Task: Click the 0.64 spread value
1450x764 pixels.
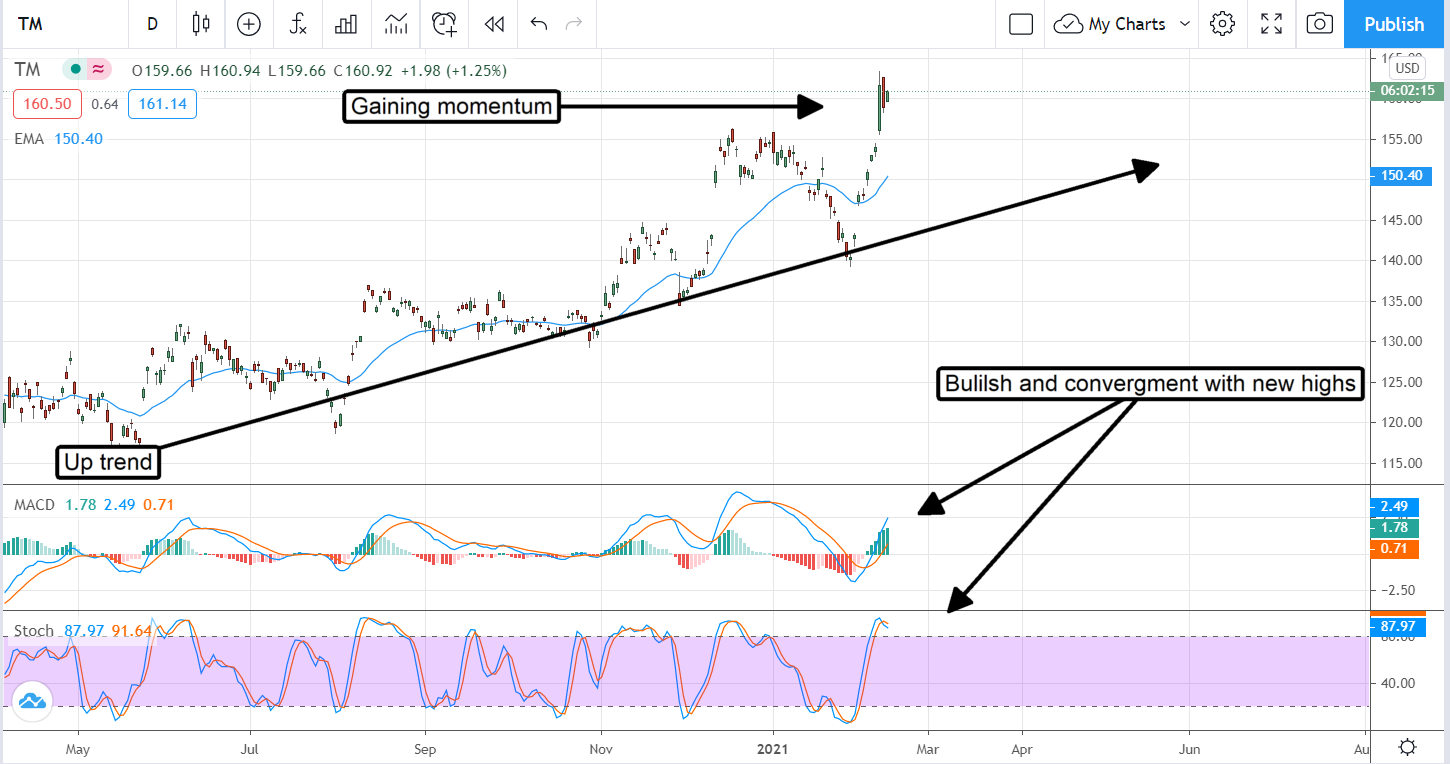Action: point(105,104)
